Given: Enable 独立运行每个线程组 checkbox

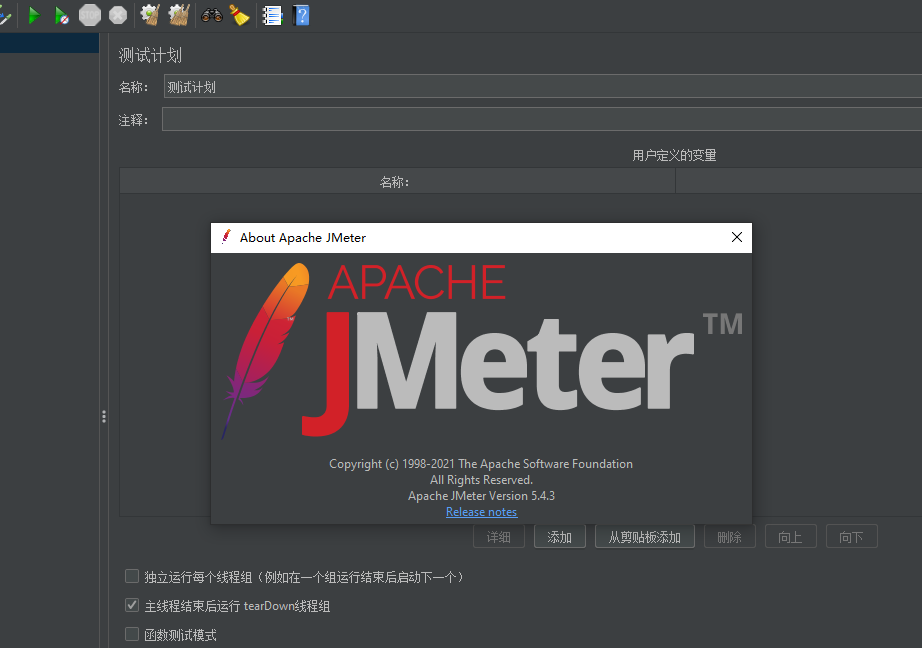Looking at the screenshot, I should (131, 576).
